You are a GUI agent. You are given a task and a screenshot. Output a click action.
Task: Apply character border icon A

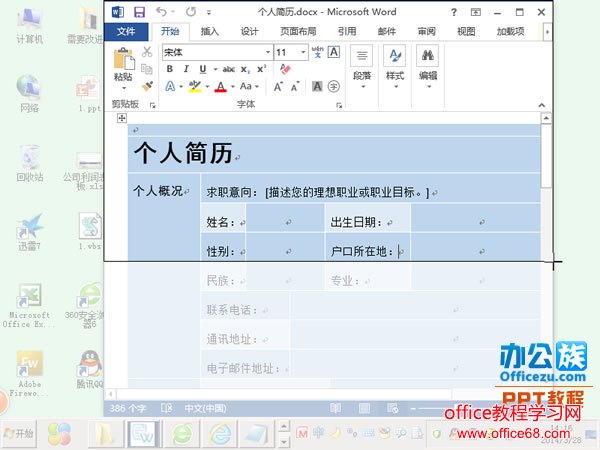[x=334, y=52]
